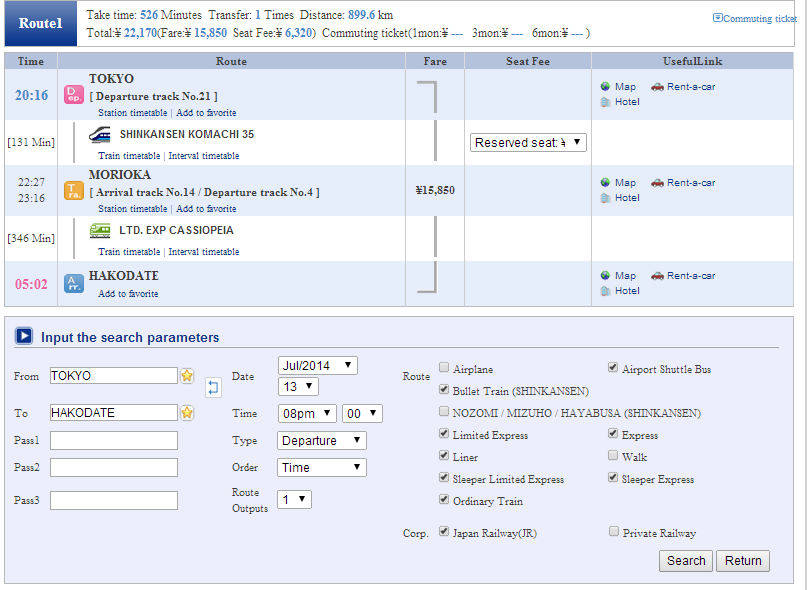Click the blue Arr. icon beside HAKODATE
The image size is (807, 590).
[x=74, y=284]
